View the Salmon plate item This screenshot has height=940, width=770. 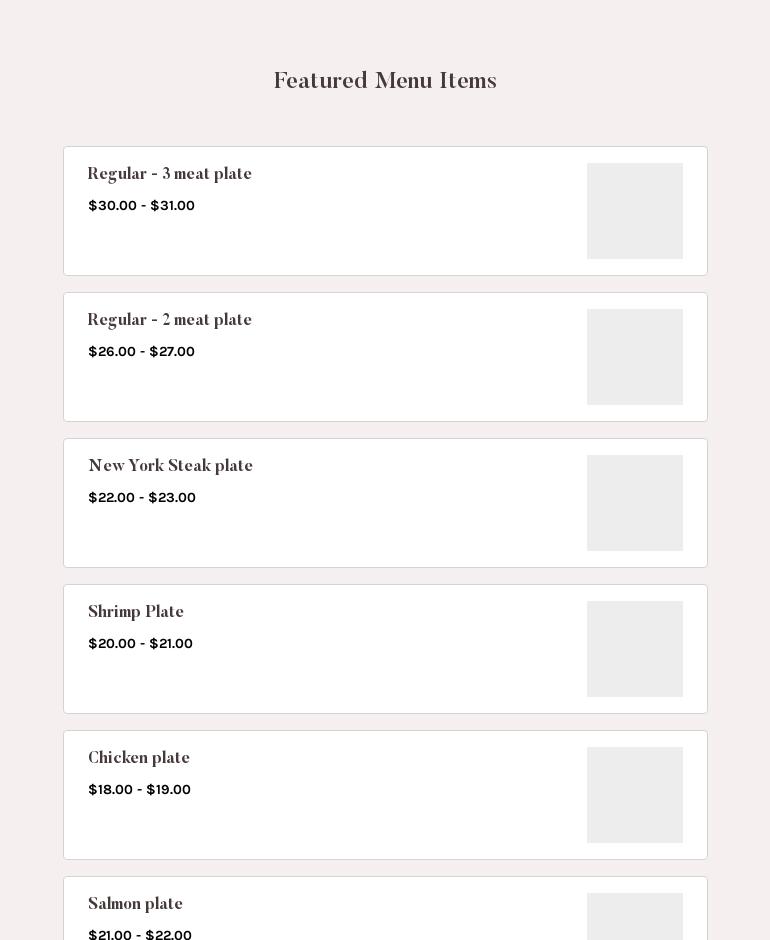(x=136, y=904)
